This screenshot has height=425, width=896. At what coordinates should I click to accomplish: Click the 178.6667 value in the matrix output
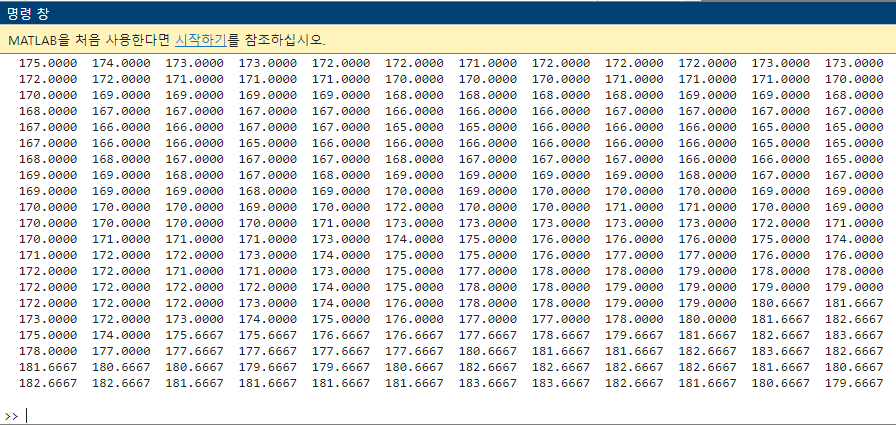tap(561, 335)
